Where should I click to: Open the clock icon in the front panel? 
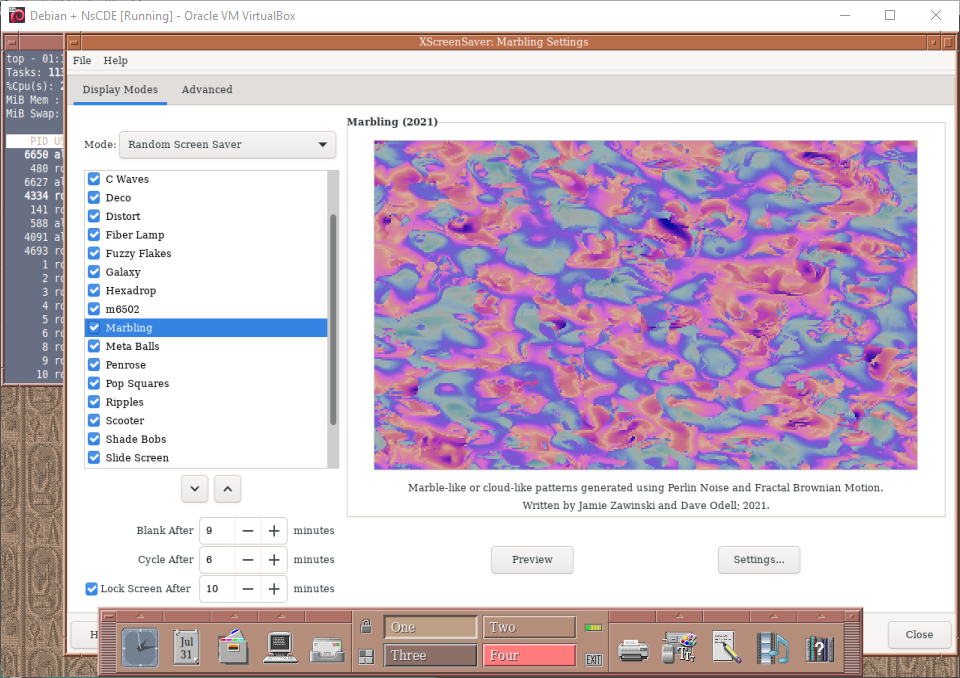140,647
